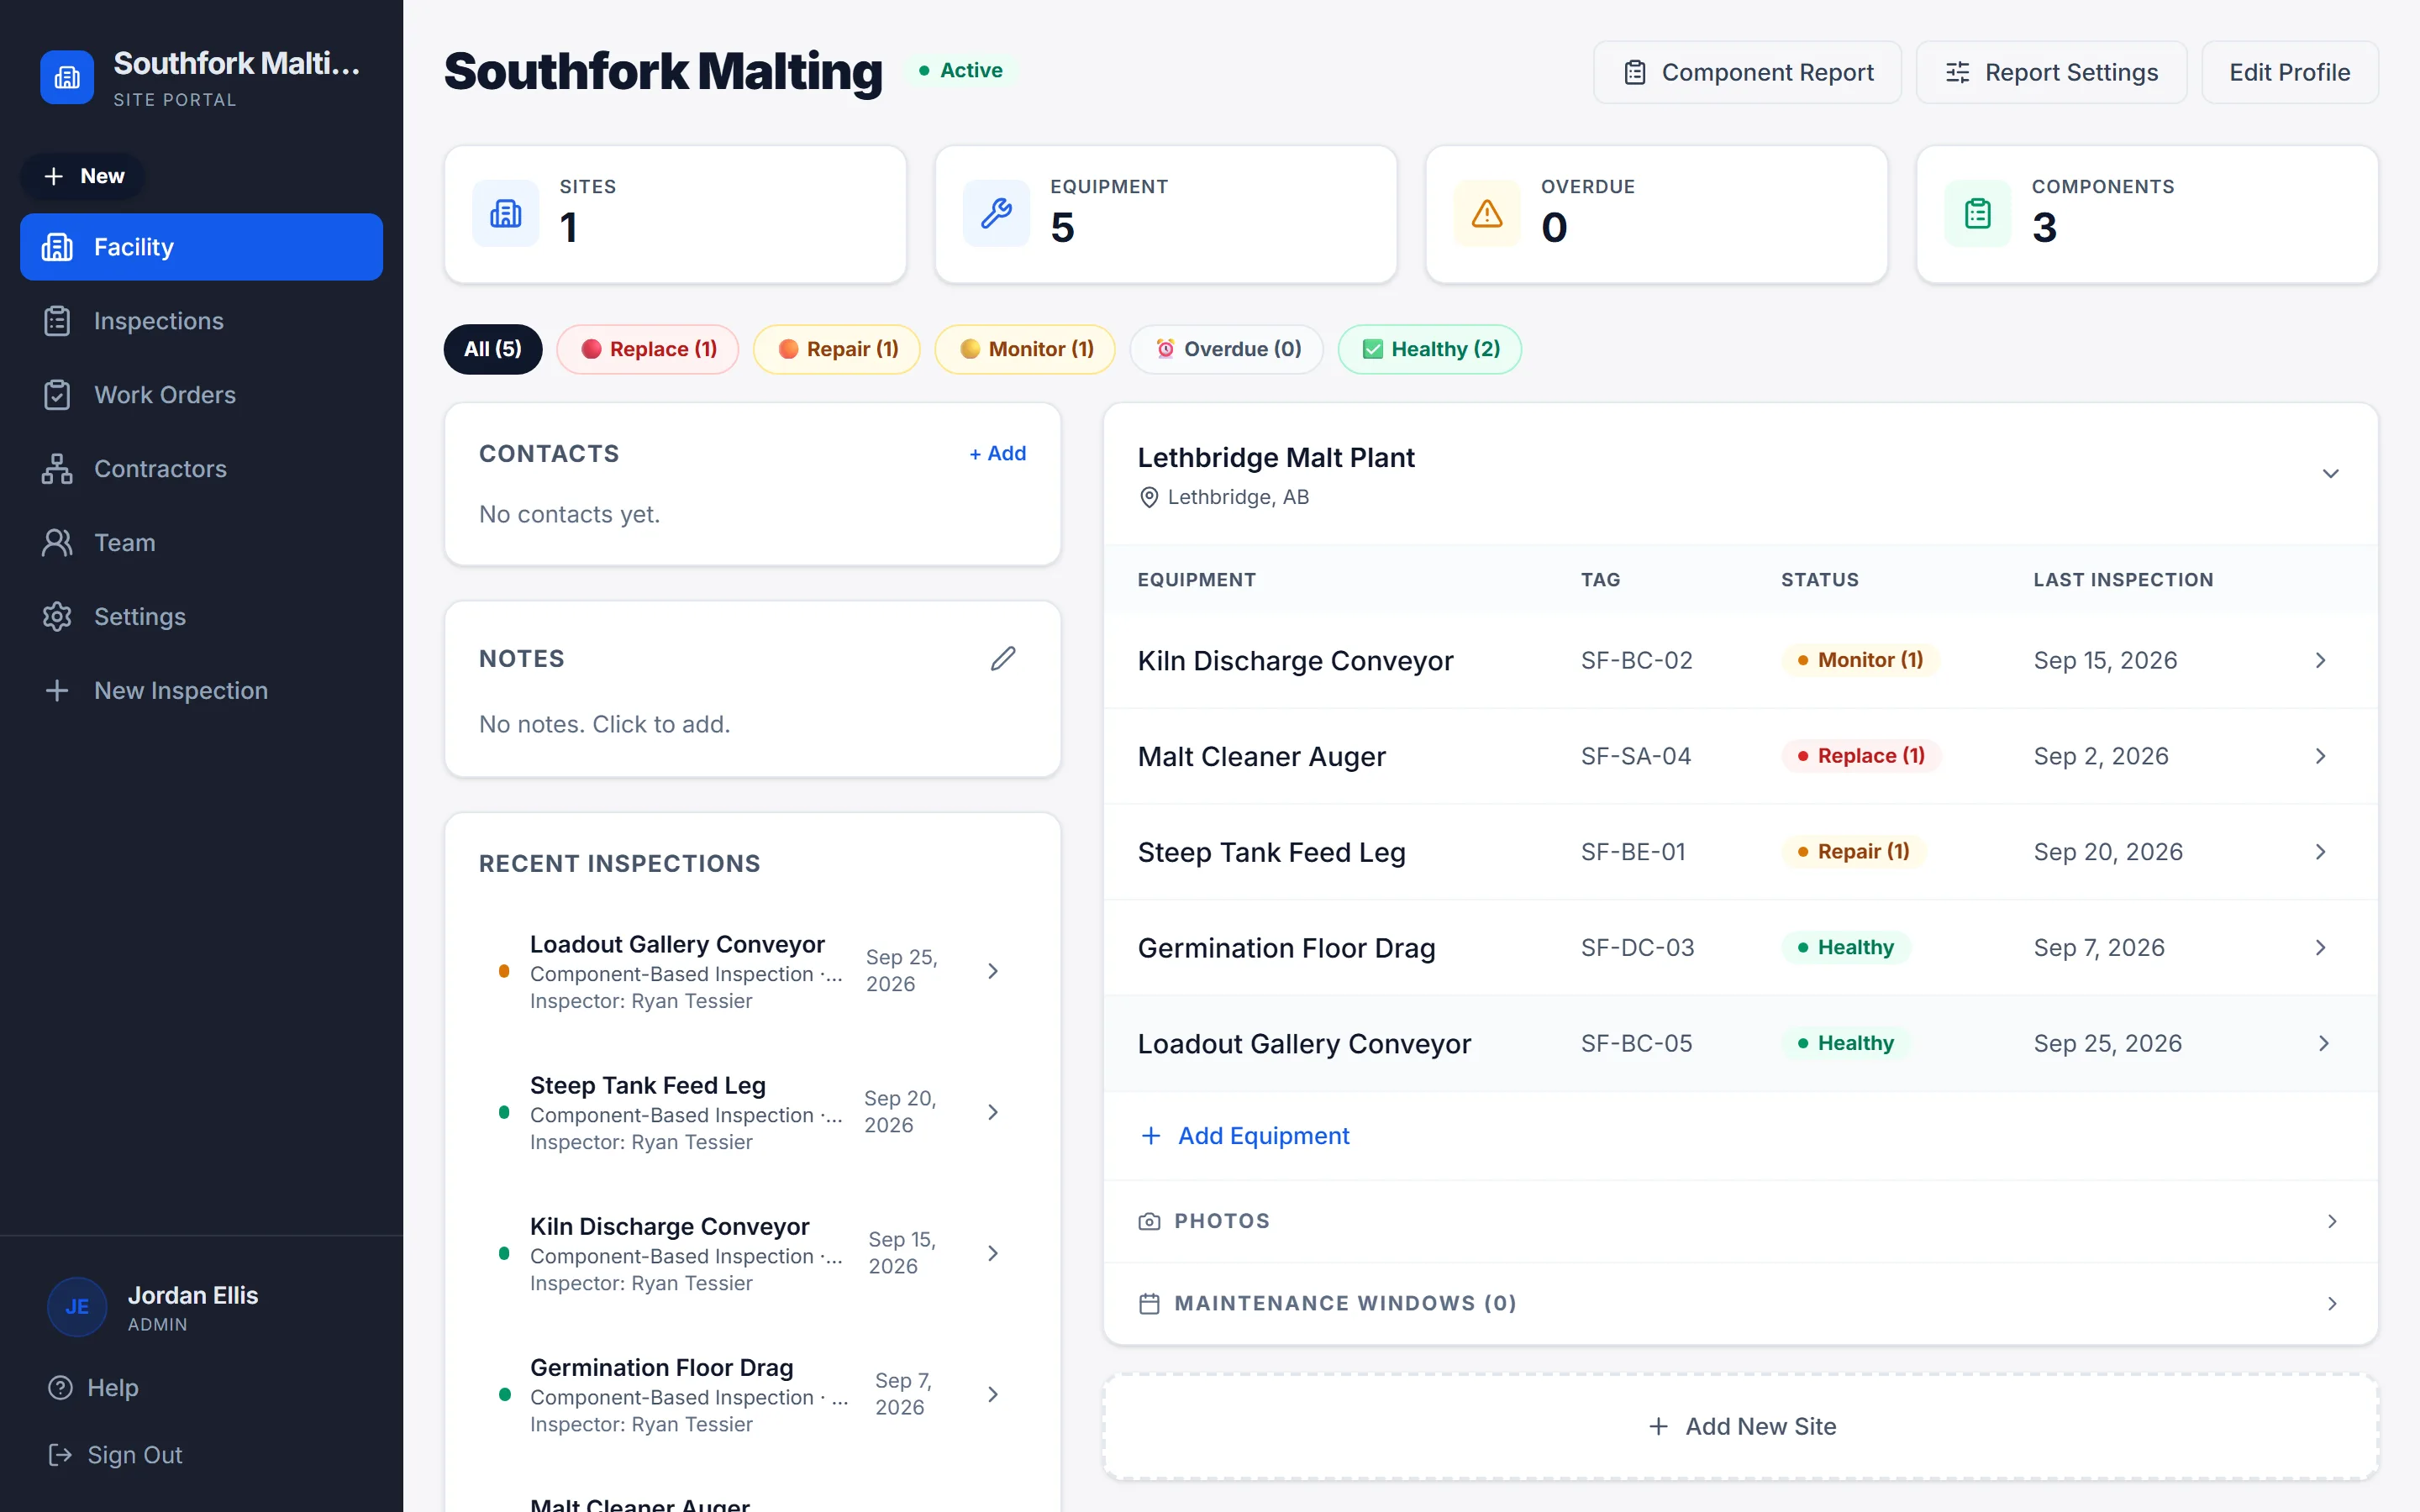The image size is (2420, 1512).
Task: Open recent inspection Germination Floor Drag chevron
Action: 992,1394
